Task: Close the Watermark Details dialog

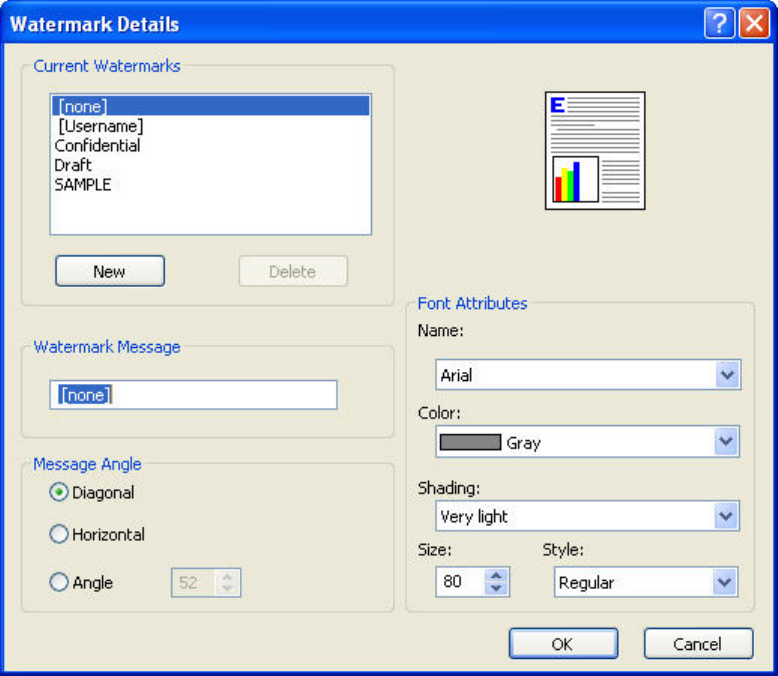Action: [753, 24]
